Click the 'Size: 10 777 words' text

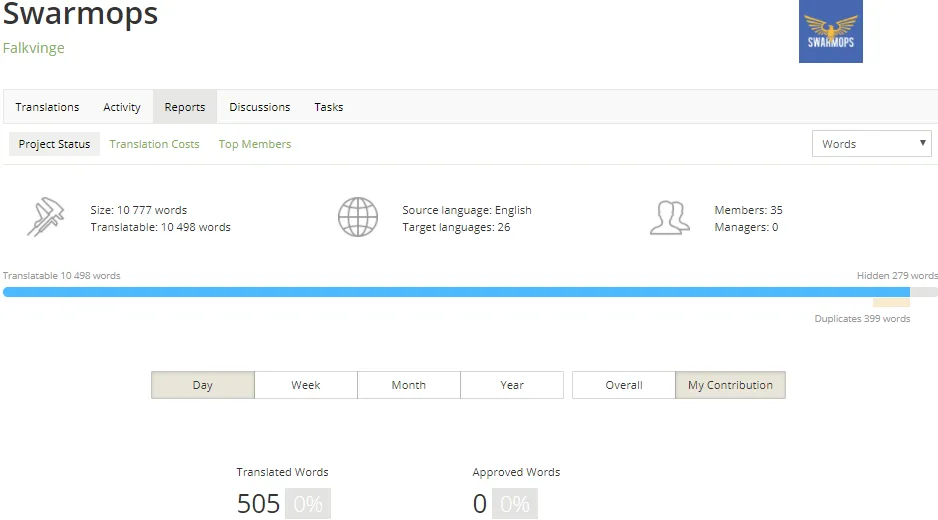pos(139,210)
